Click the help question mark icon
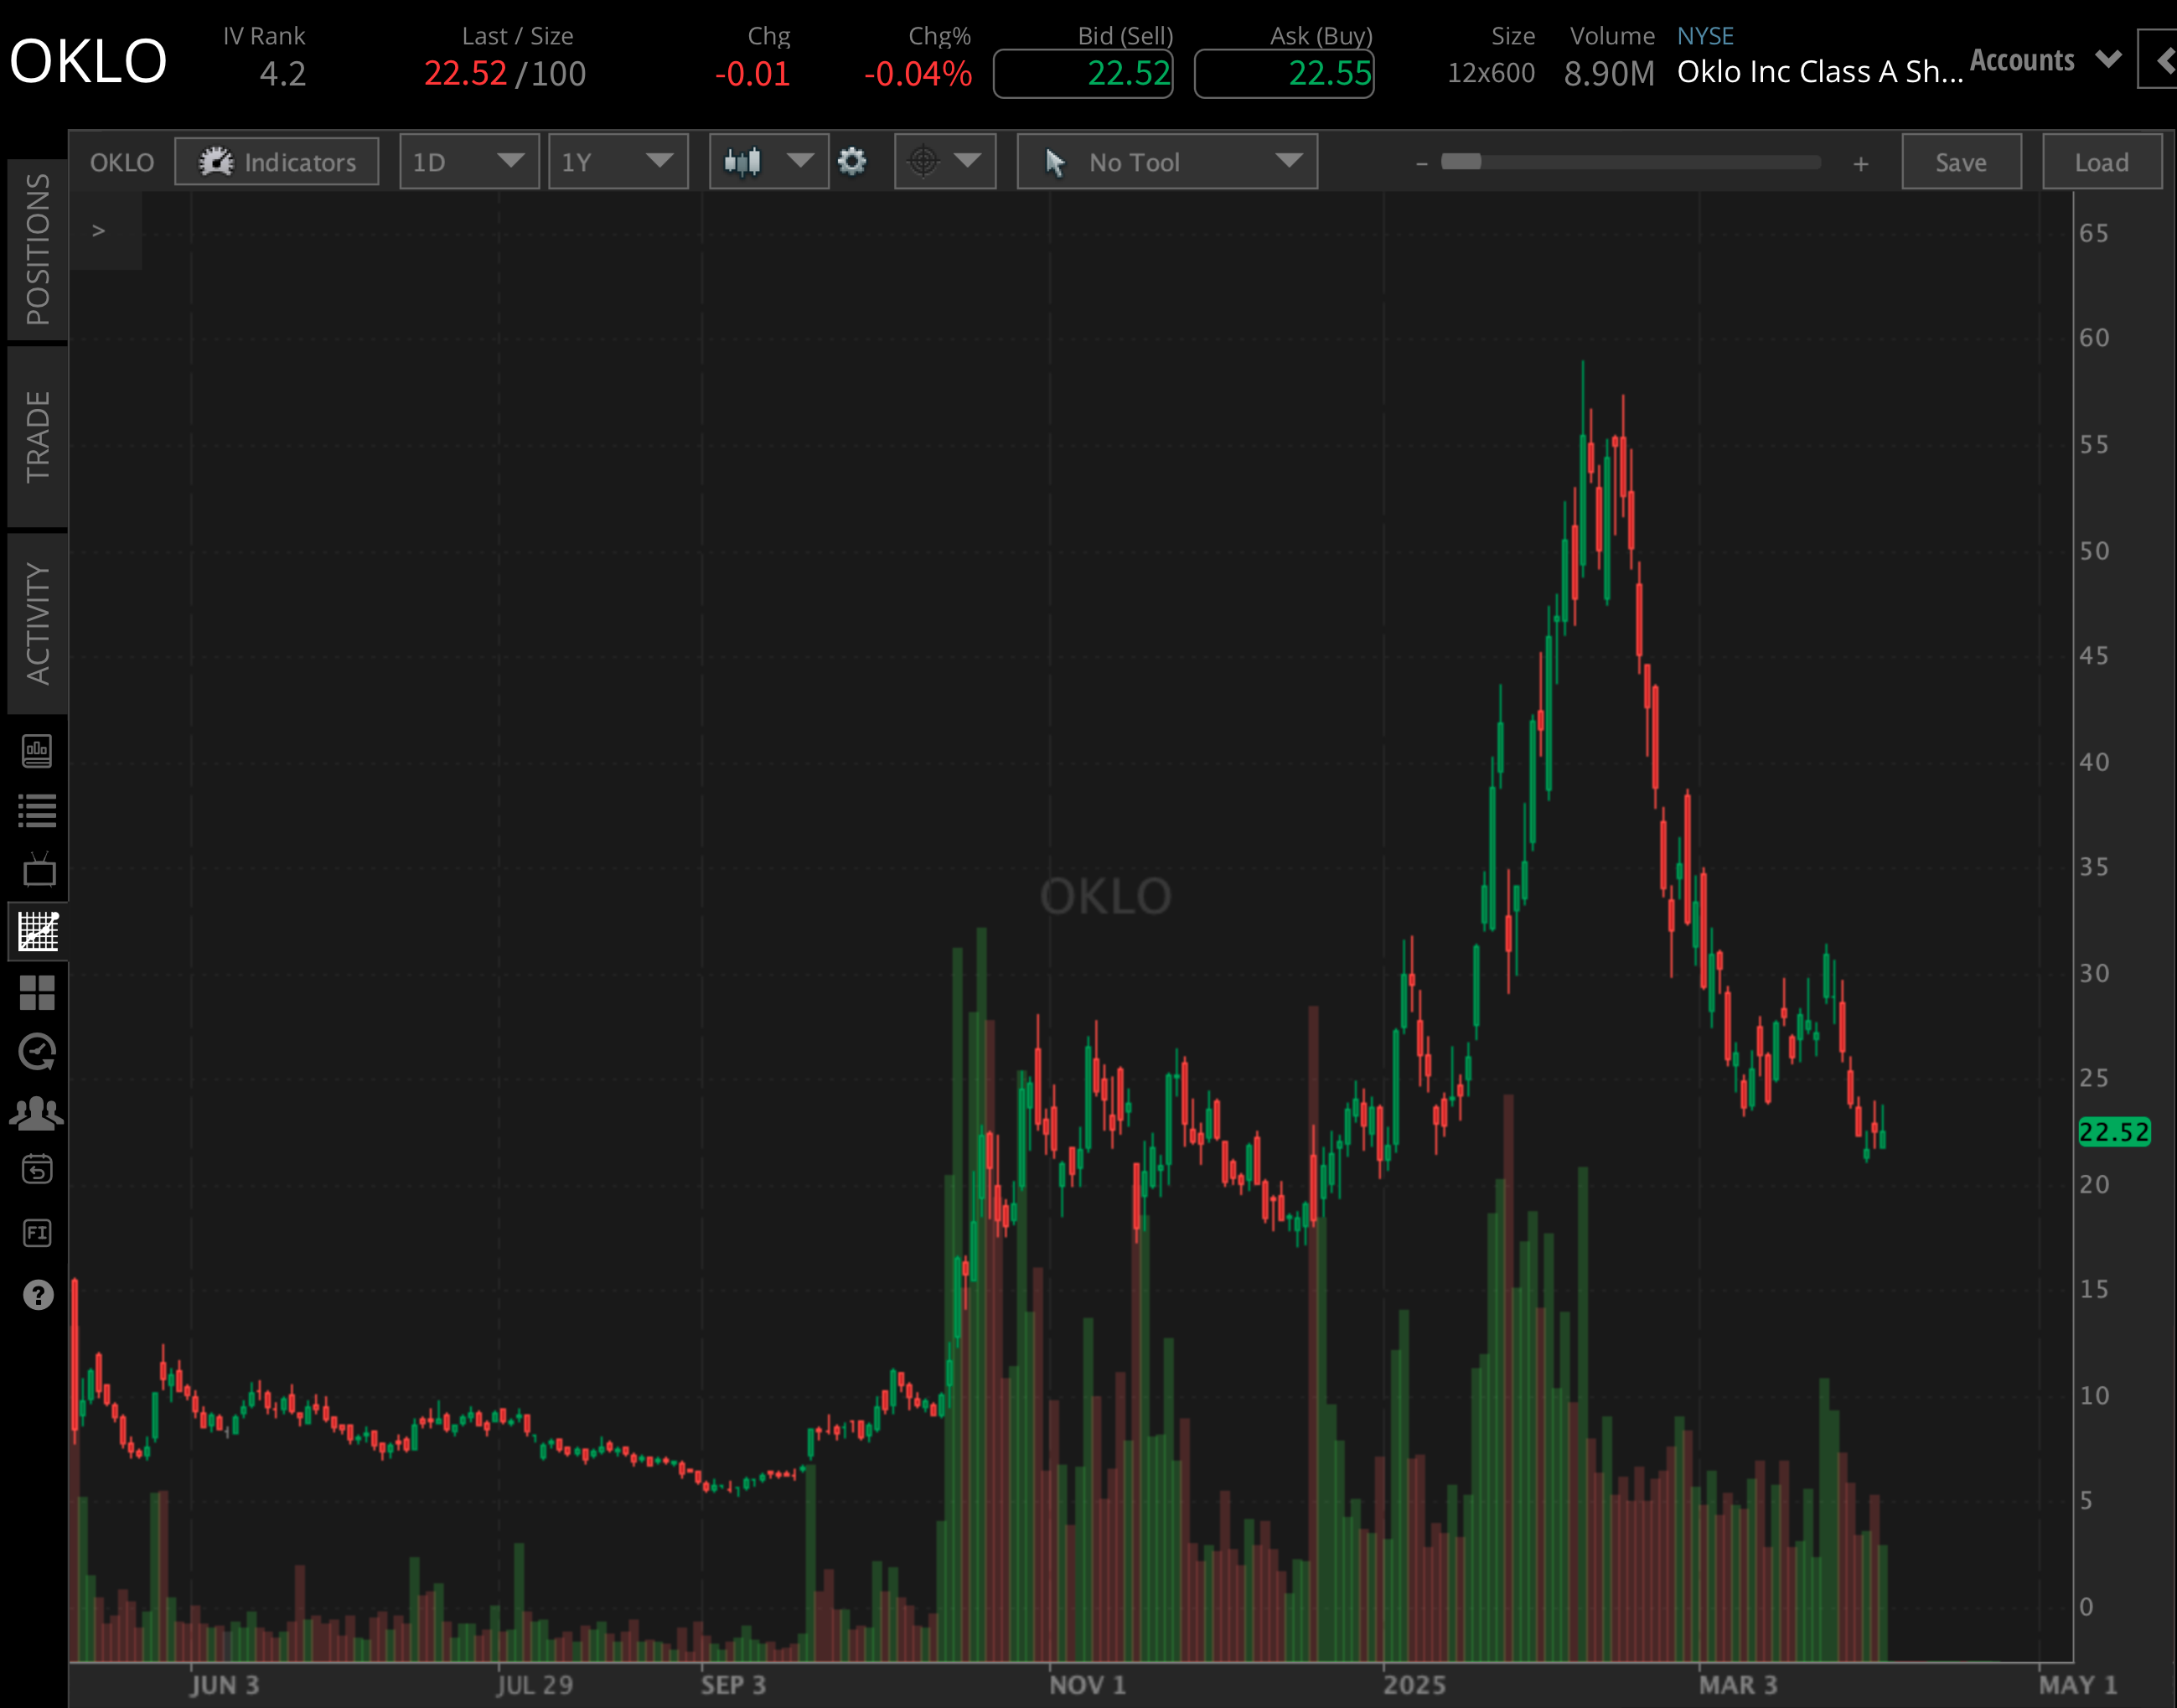 (38, 1295)
